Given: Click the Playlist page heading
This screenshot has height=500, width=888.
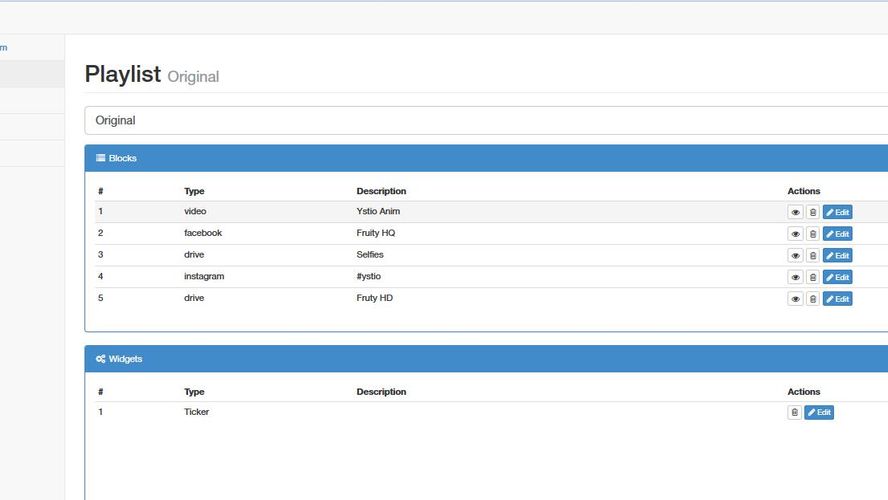Looking at the screenshot, I should tap(123, 74).
